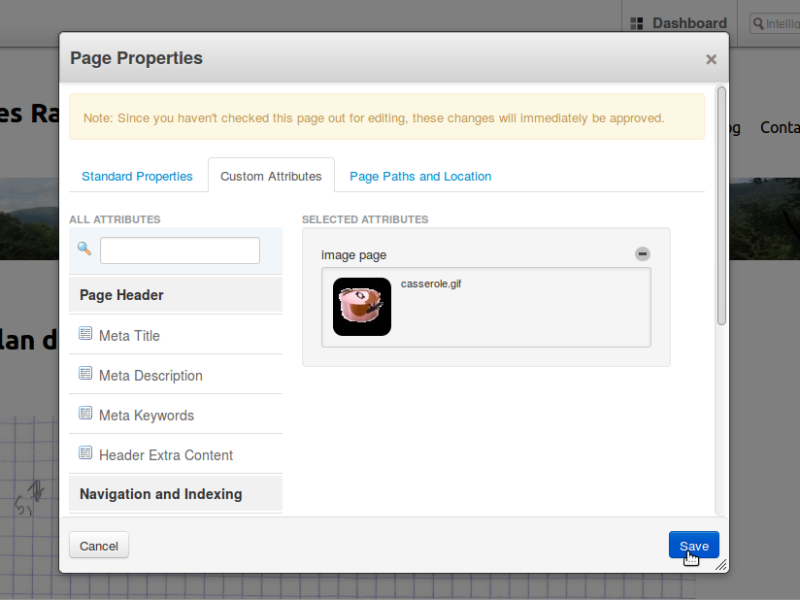Click the Meta Description attribute icon
This screenshot has width=800, height=600.
85,373
